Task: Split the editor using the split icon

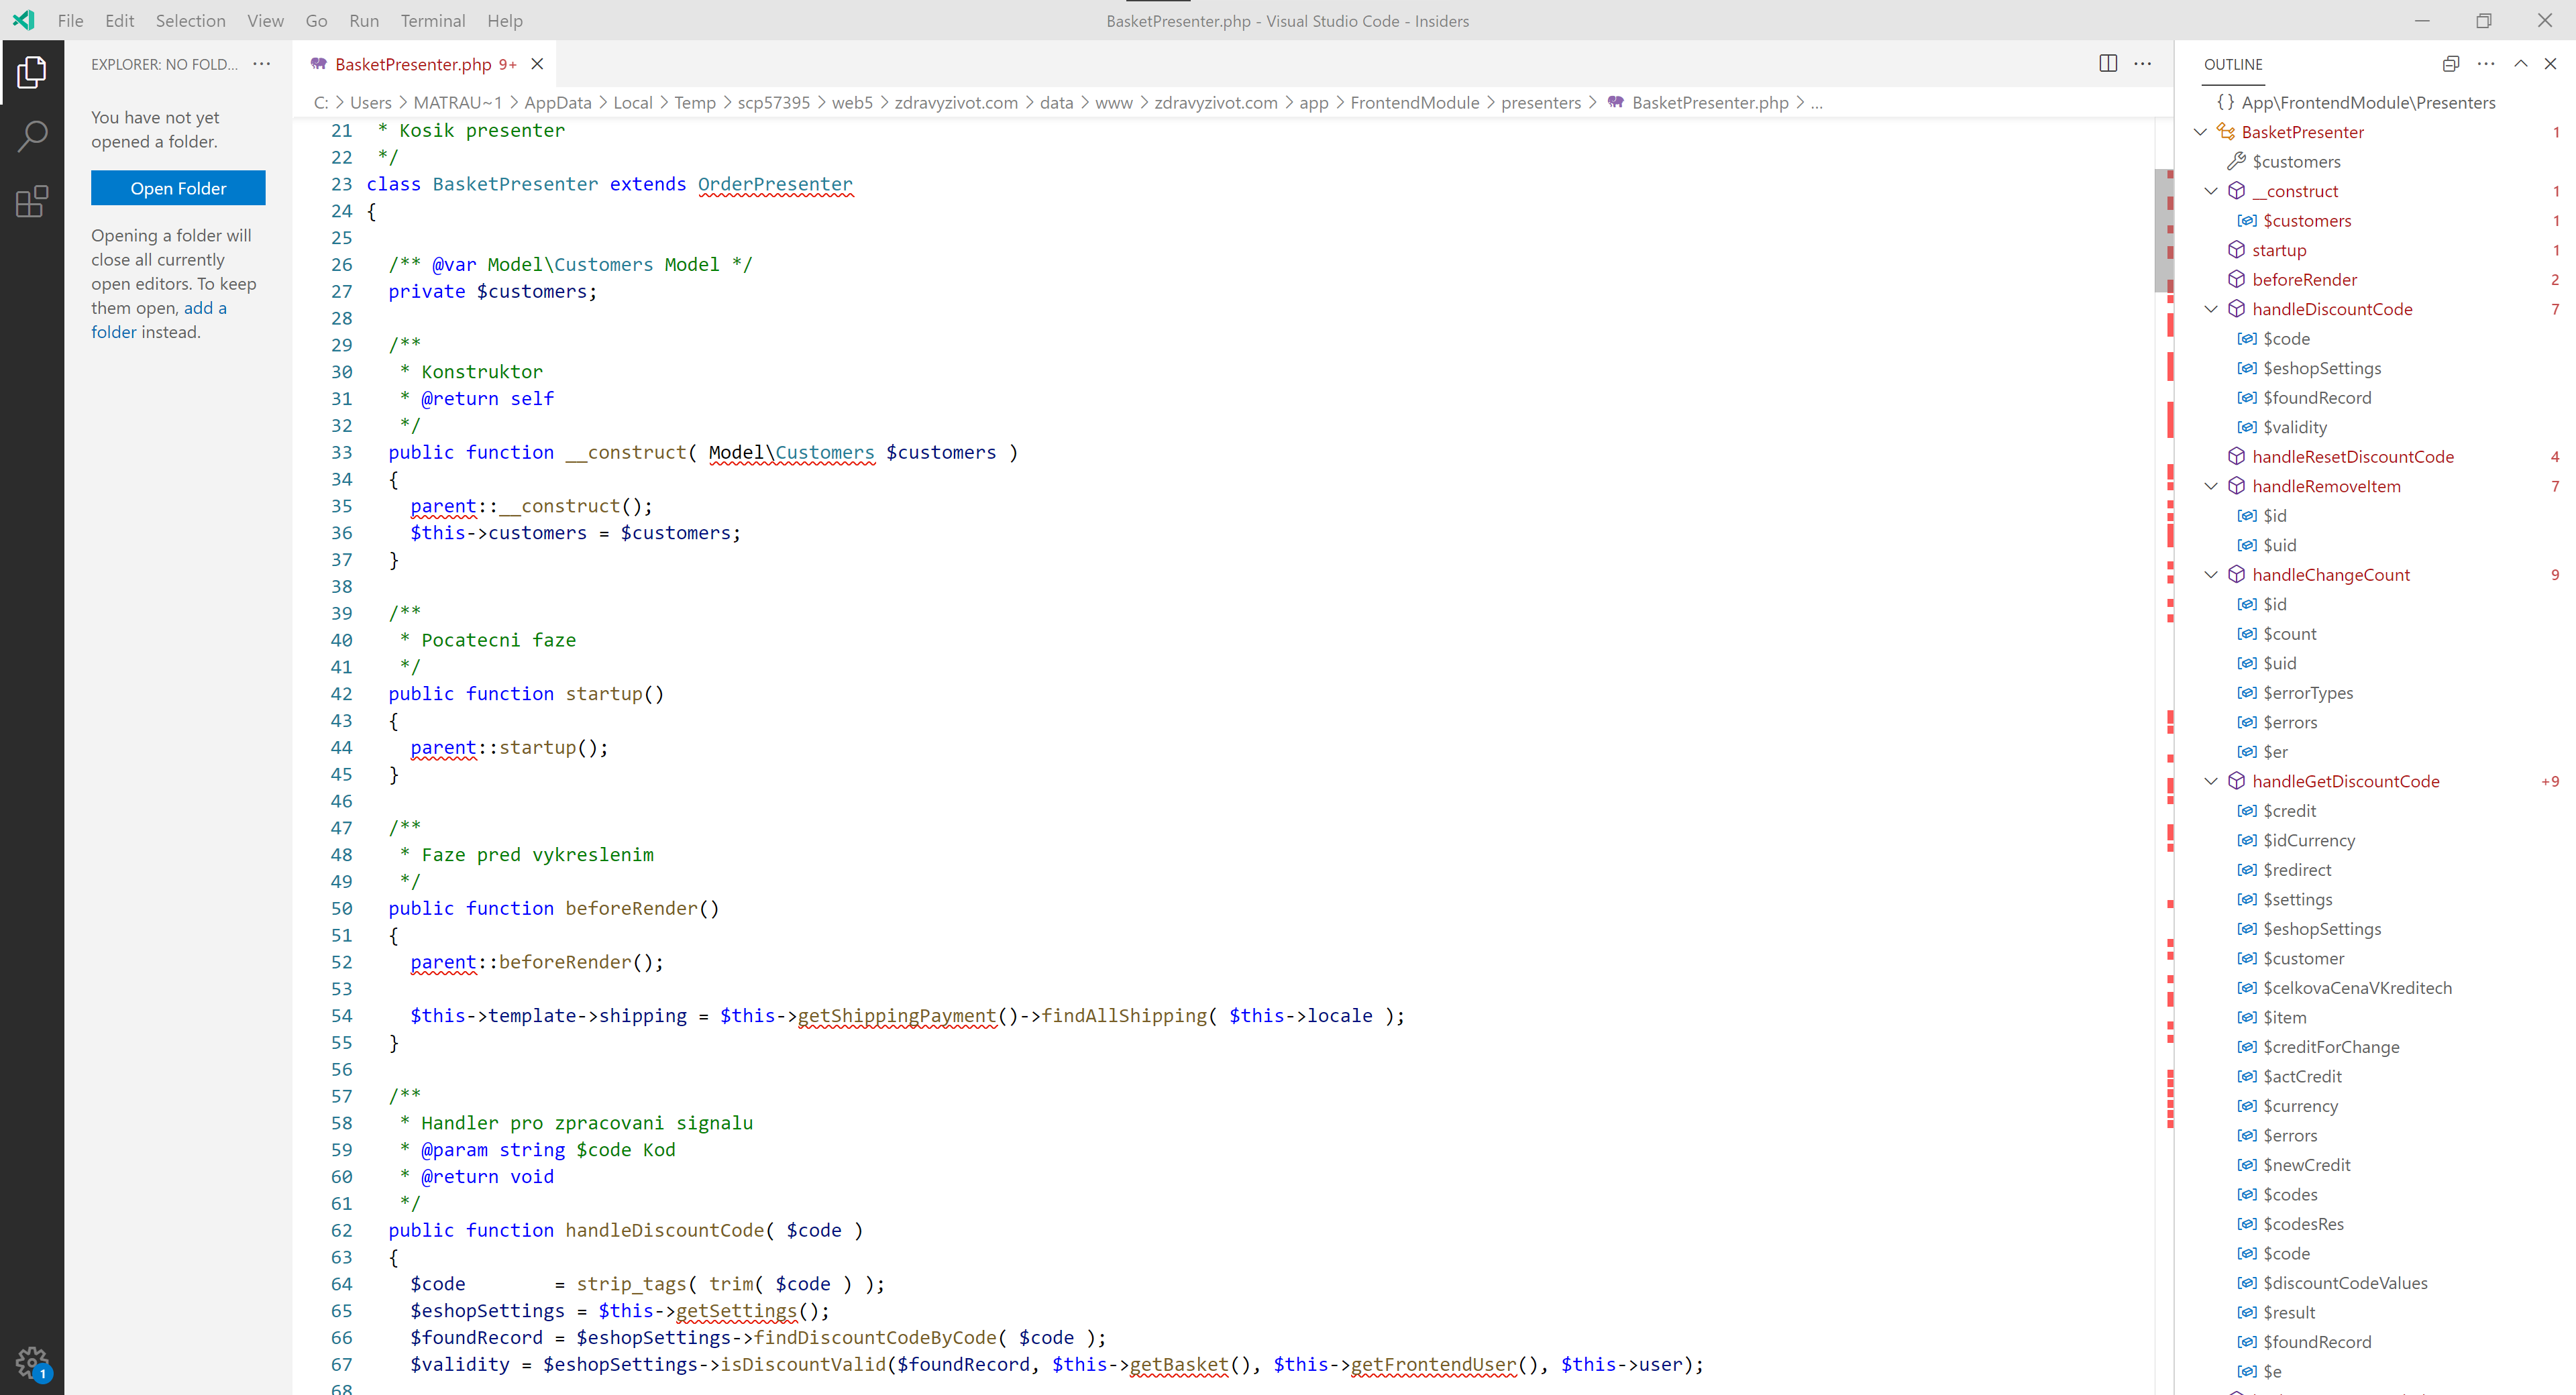Action: [x=2108, y=63]
